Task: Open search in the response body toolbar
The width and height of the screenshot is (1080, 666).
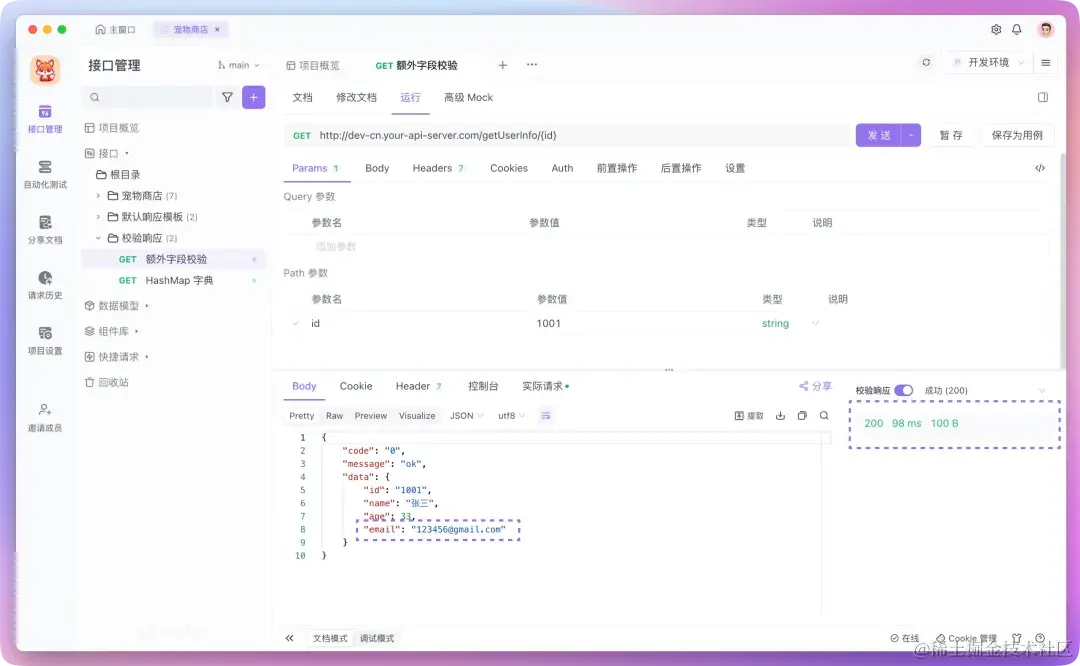Action: (826, 415)
